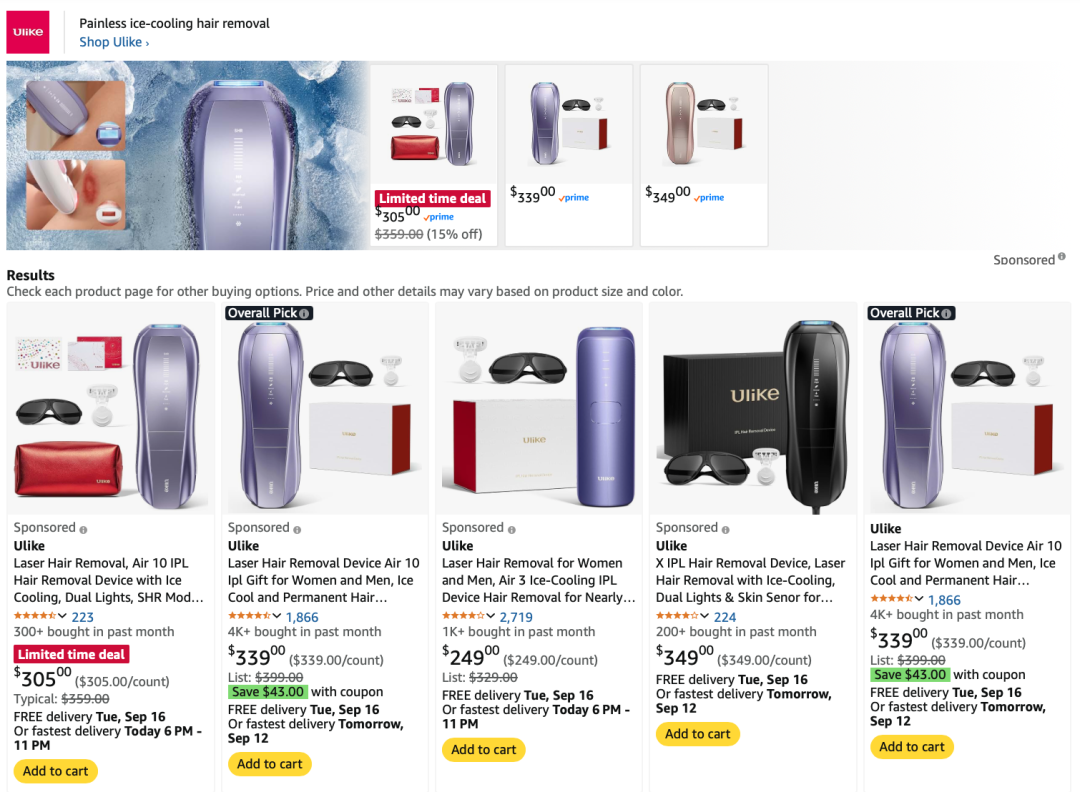Open Overall Pick info icon on non-sponsored listing
Screen dimensions: 1080x792
(947, 313)
